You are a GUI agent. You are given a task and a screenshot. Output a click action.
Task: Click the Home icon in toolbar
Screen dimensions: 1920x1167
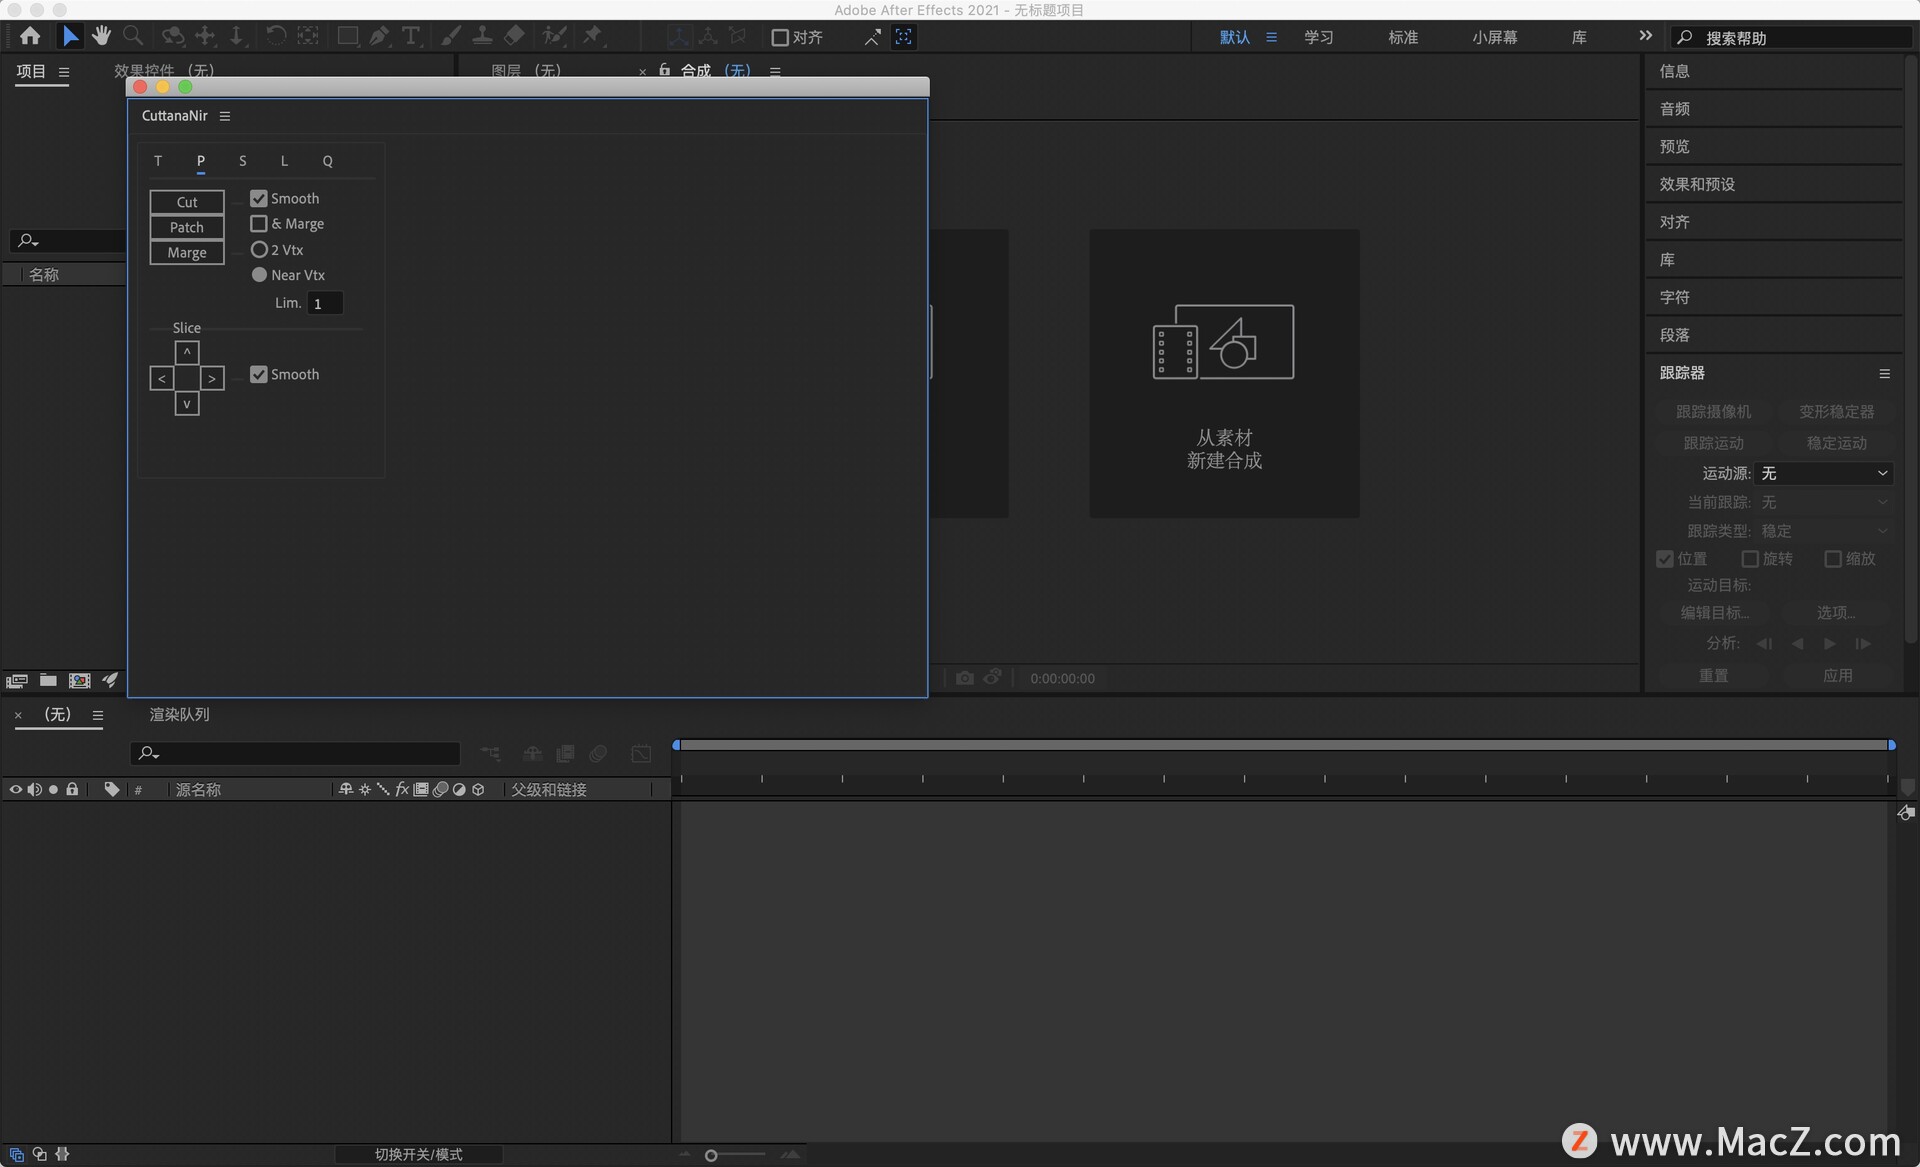coord(30,37)
